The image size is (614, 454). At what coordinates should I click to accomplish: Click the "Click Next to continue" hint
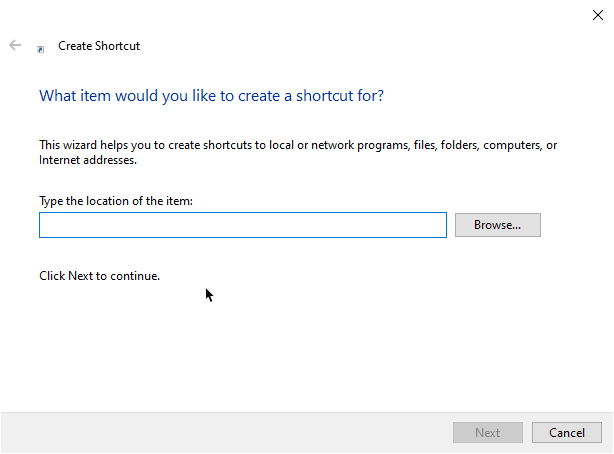tap(99, 275)
